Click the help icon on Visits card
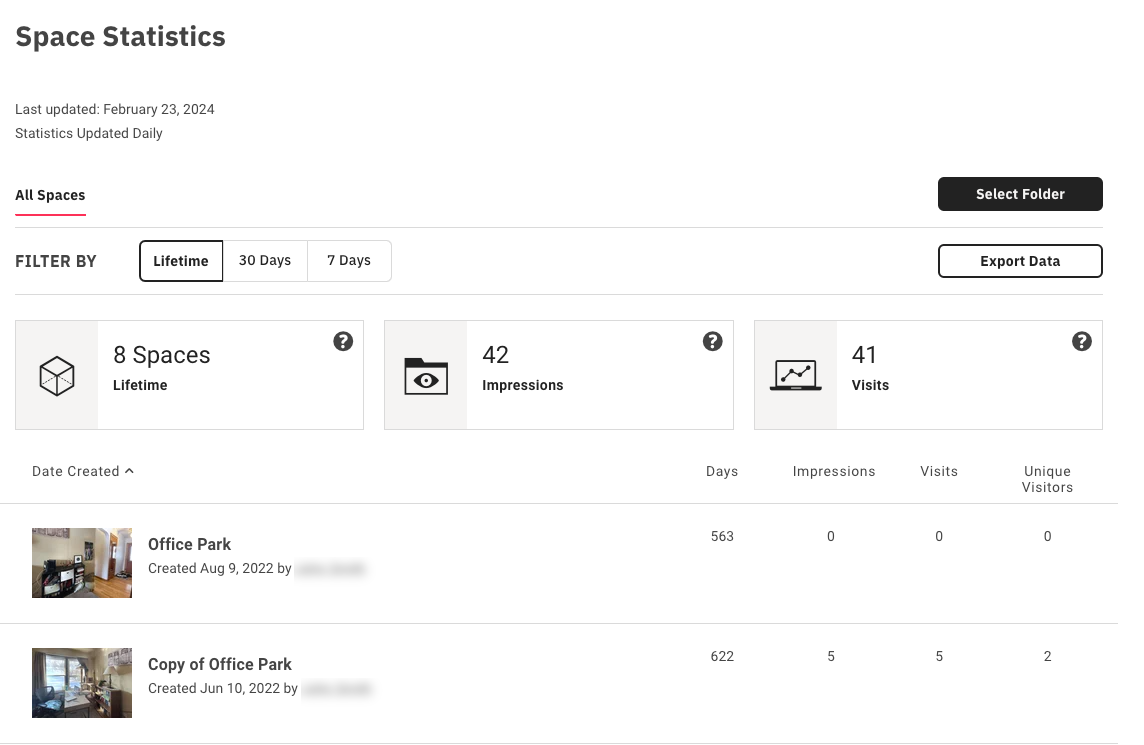Viewport: 1144px width, 745px height. (1081, 342)
